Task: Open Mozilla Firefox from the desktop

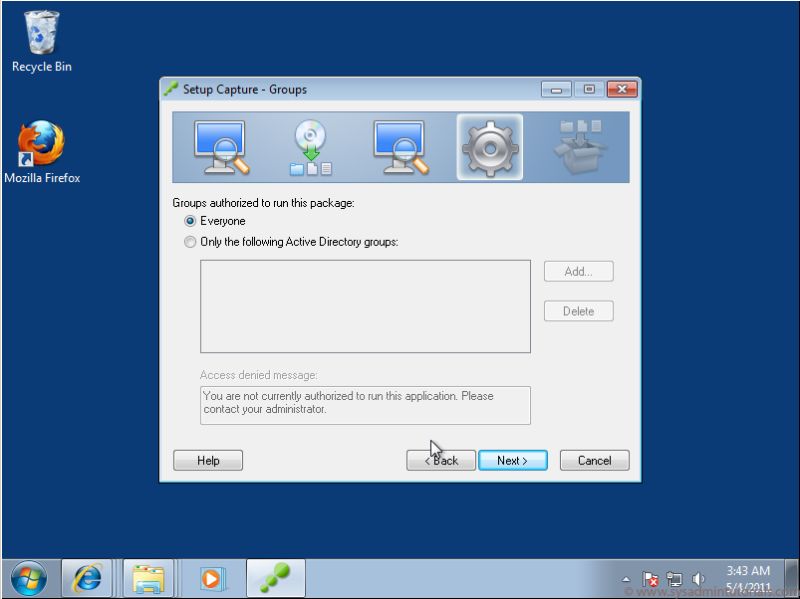Action: [x=40, y=145]
